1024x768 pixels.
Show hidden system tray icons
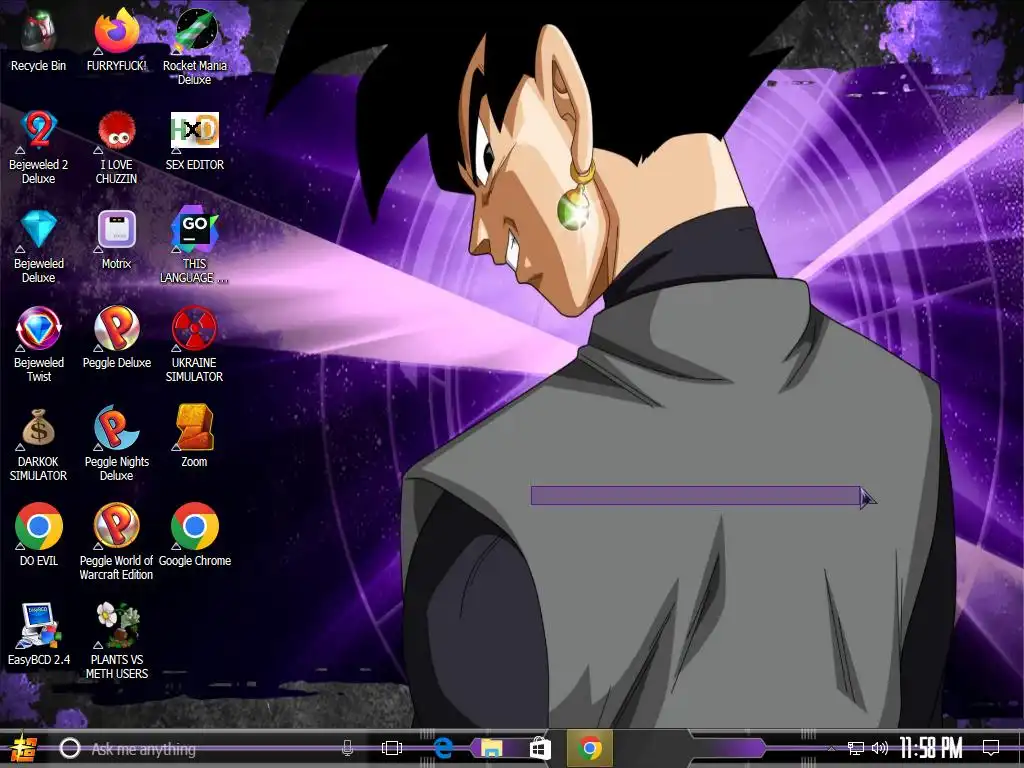(x=830, y=748)
